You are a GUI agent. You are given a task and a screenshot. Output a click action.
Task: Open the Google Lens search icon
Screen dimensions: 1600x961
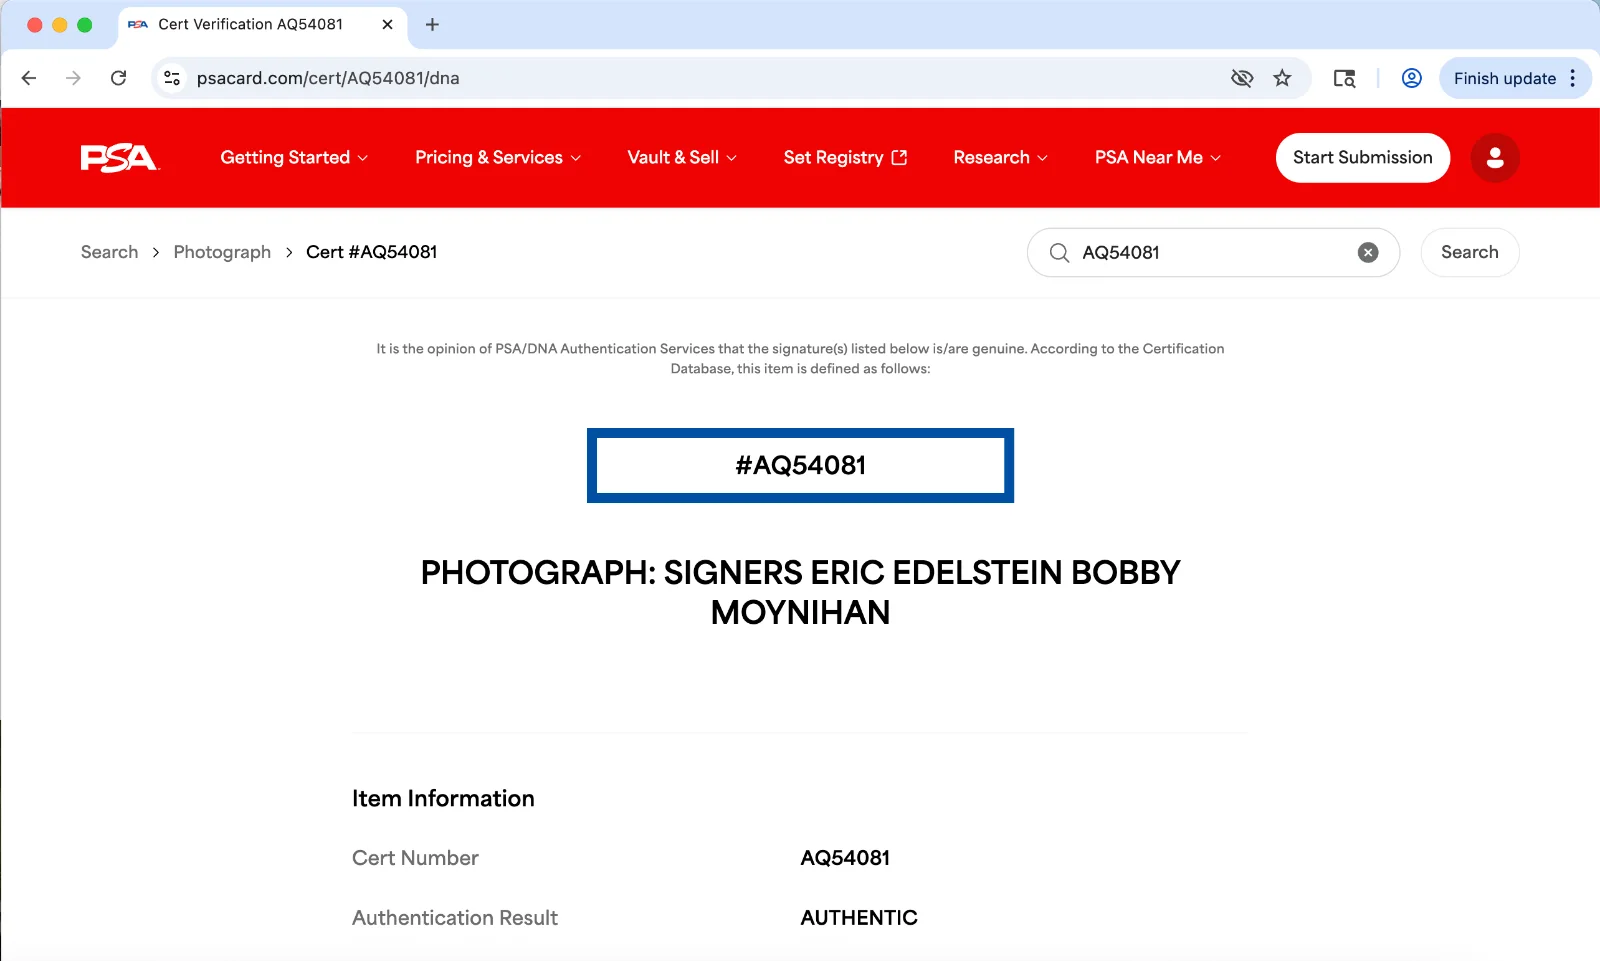point(1344,78)
